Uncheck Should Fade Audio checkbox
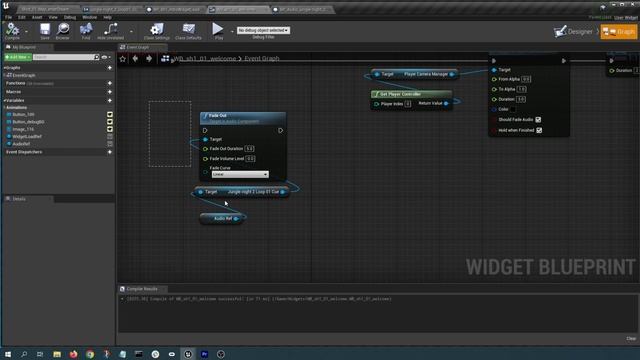640x360 pixels. pos(538,120)
